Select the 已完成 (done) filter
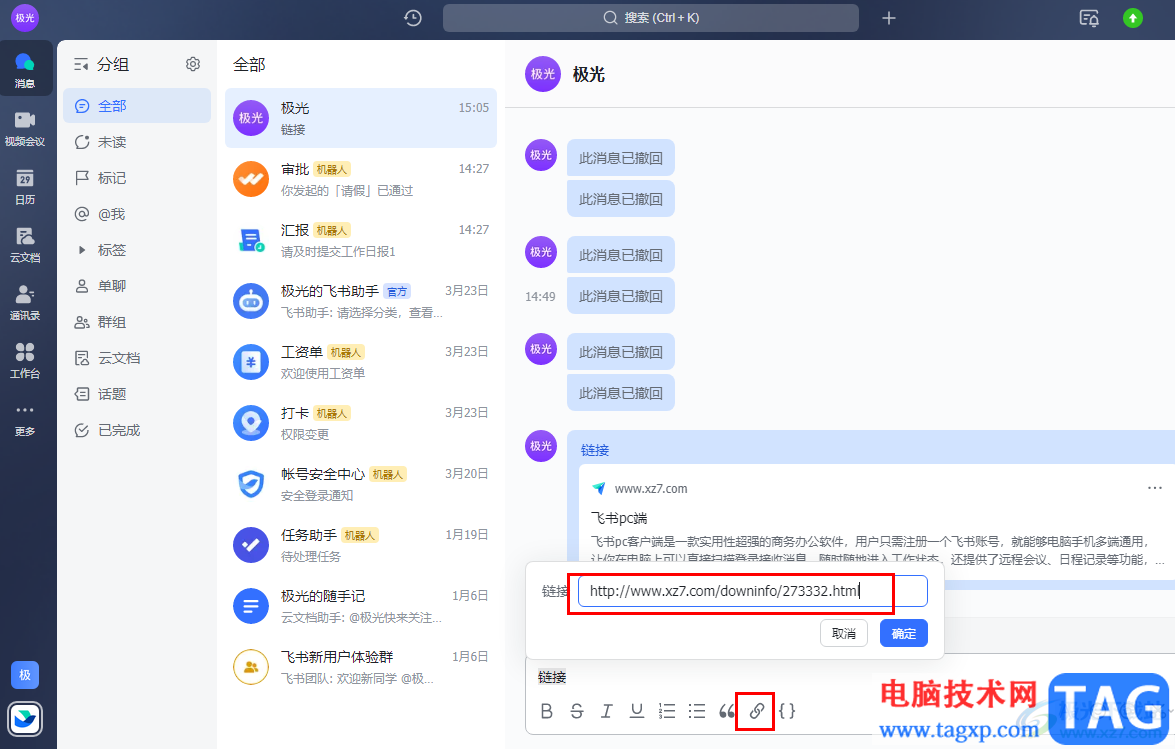Viewport: 1175px width, 749px height. click(x=137, y=429)
